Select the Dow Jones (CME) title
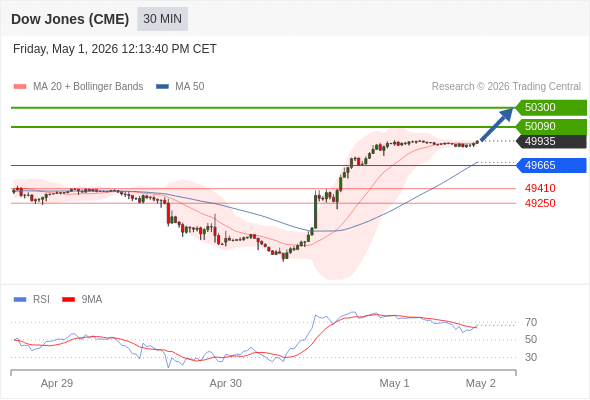This screenshot has height=400, width=590. click(70, 19)
